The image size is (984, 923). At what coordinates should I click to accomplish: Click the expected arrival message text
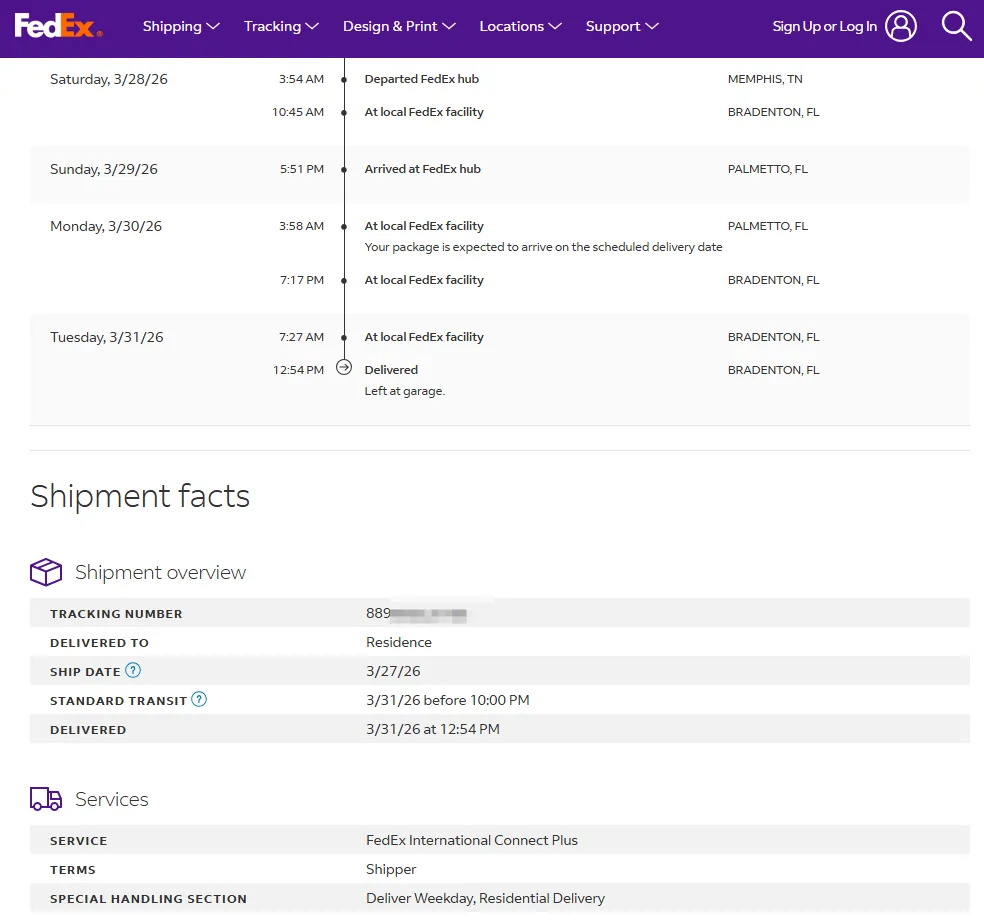[x=543, y=247]
